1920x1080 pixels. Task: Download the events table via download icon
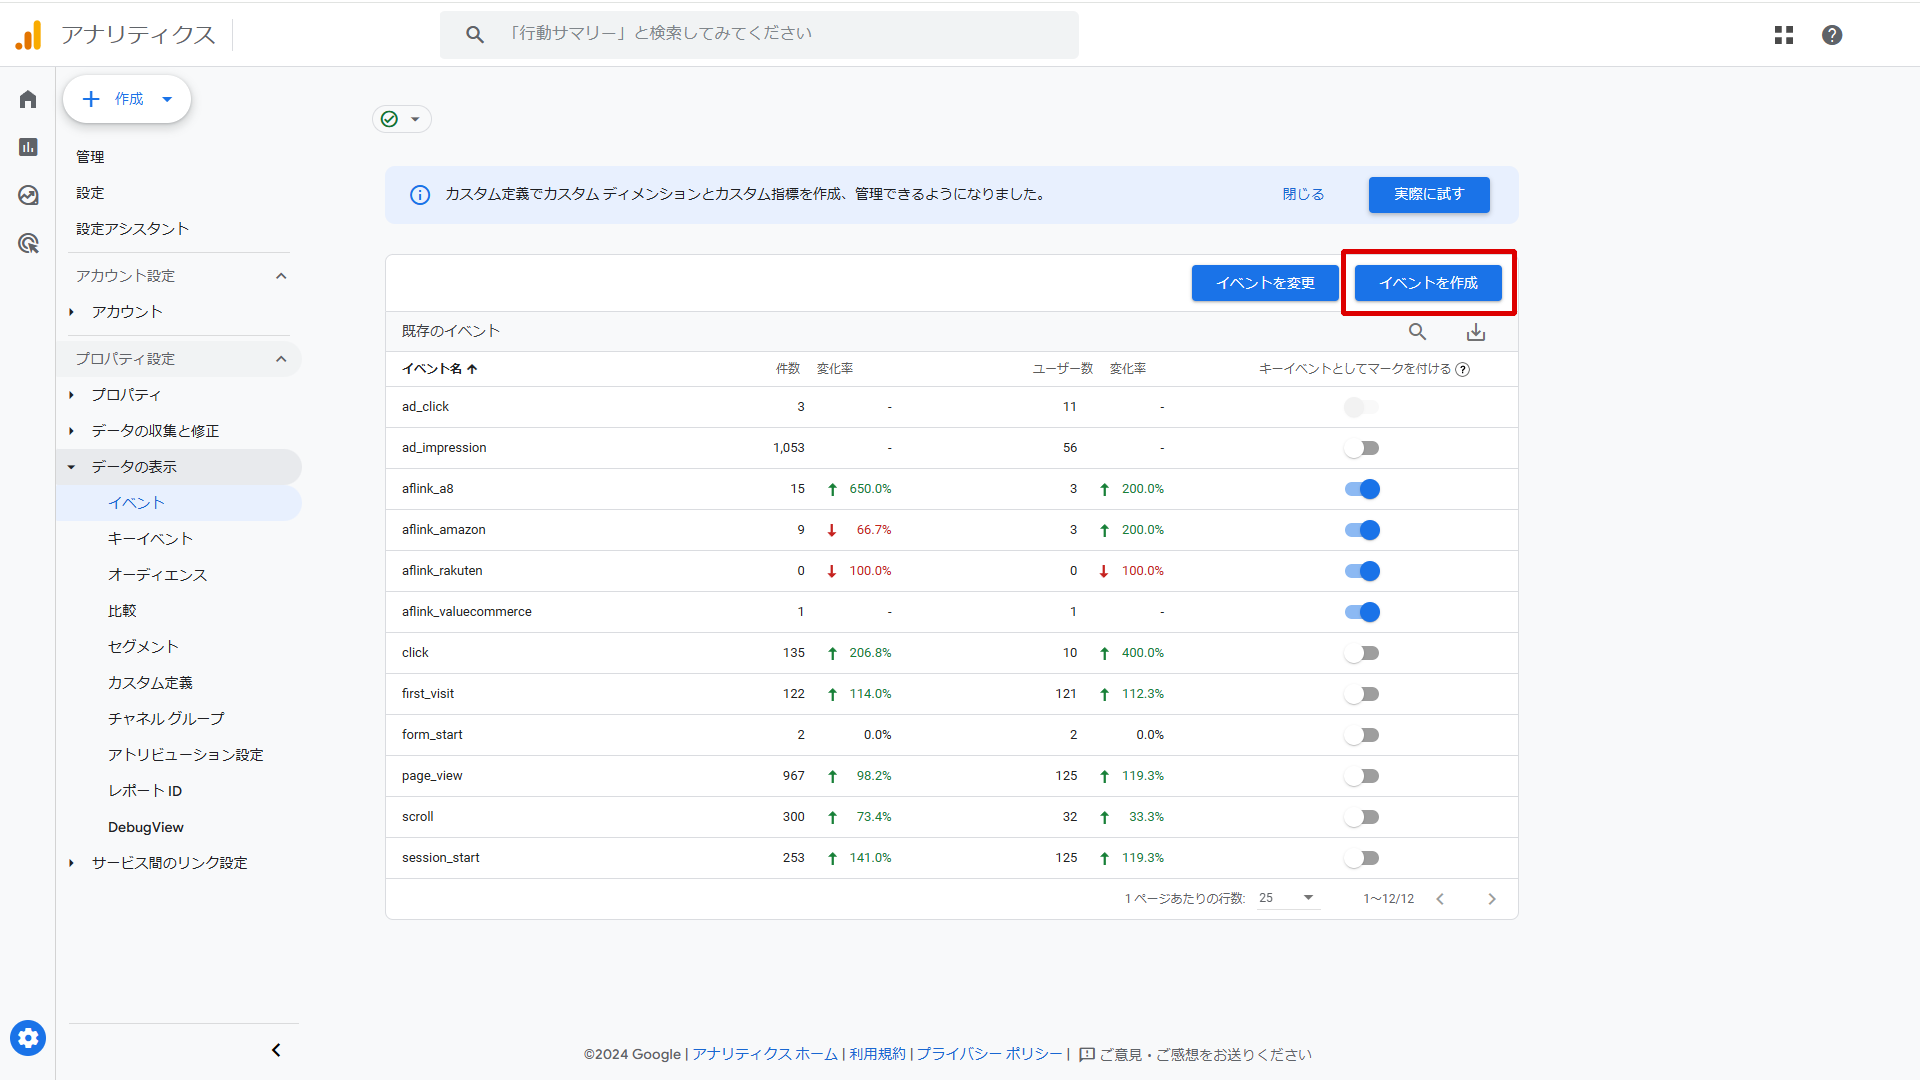pos(1476,332)
